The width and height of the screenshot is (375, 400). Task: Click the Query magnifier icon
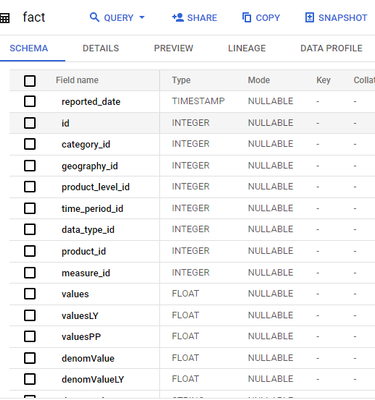(95, 17)
